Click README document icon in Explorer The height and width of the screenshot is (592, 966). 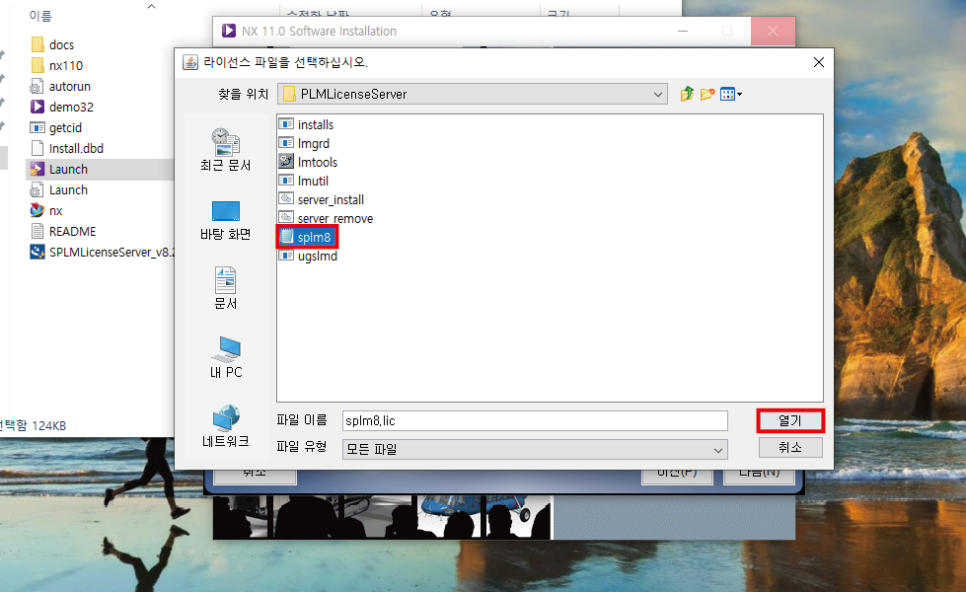tap(38, 231)
